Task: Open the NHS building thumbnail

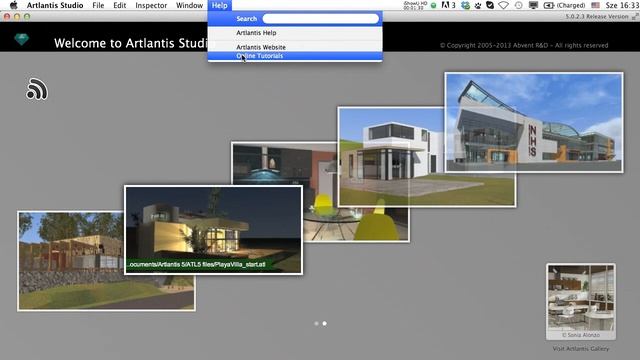Action: click(534, 122)
